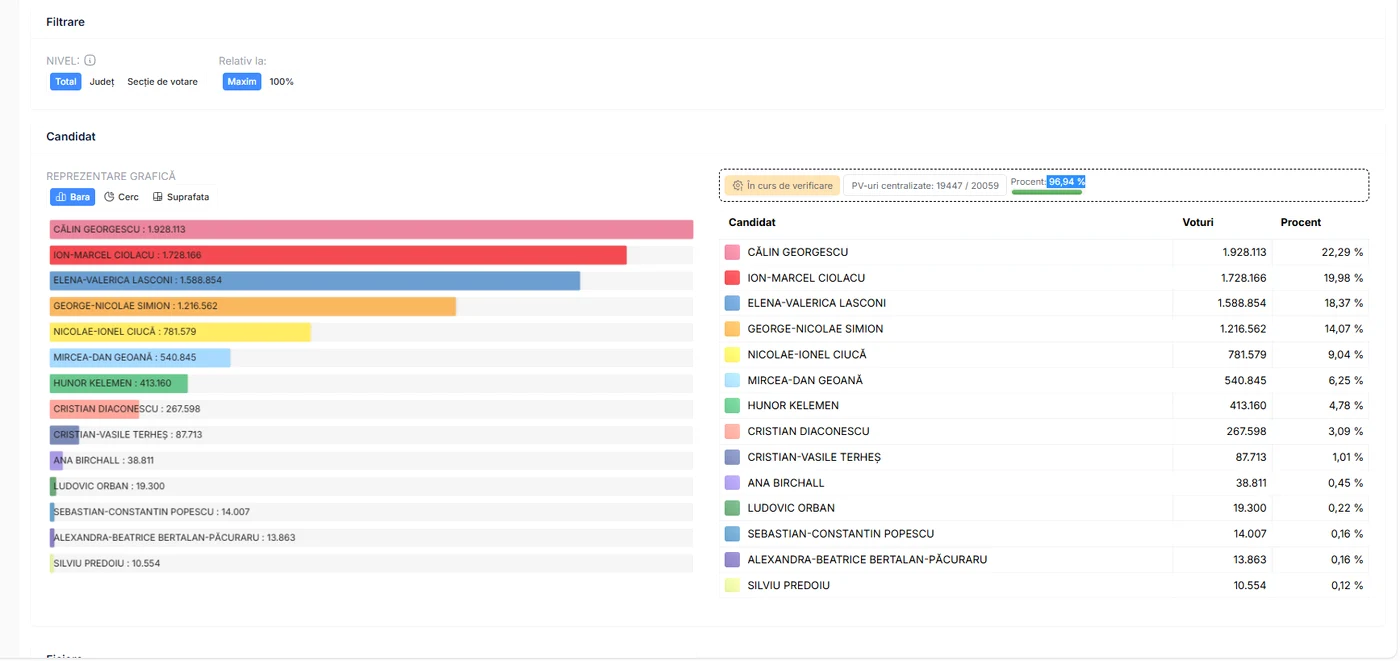
Task: Switch chart to Cerc pie view
Action: [x=121, y=197]
